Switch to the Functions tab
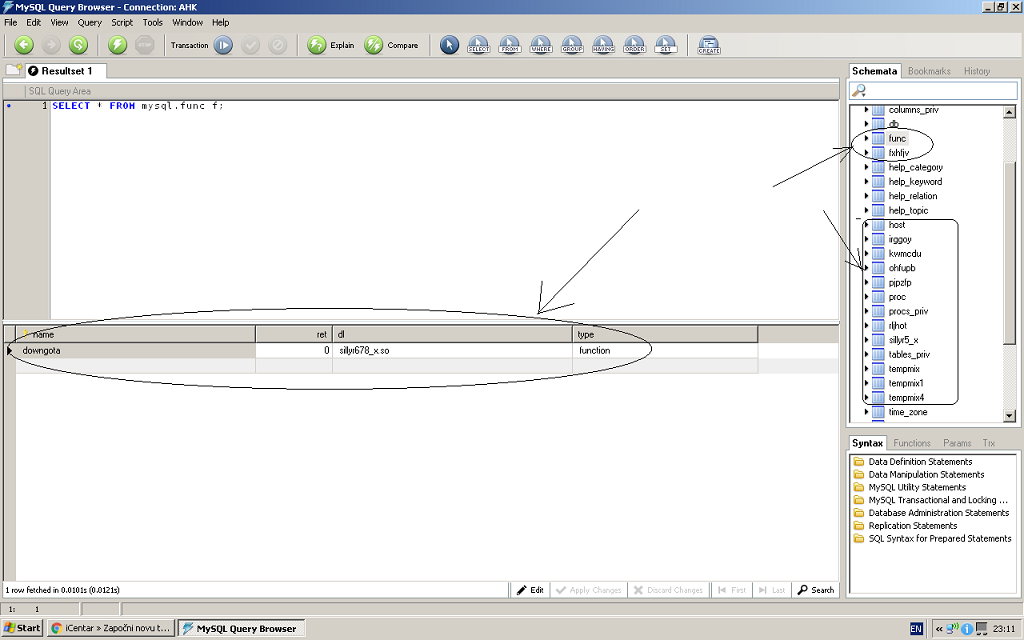The image size is (1024, 640). point(911,443)
